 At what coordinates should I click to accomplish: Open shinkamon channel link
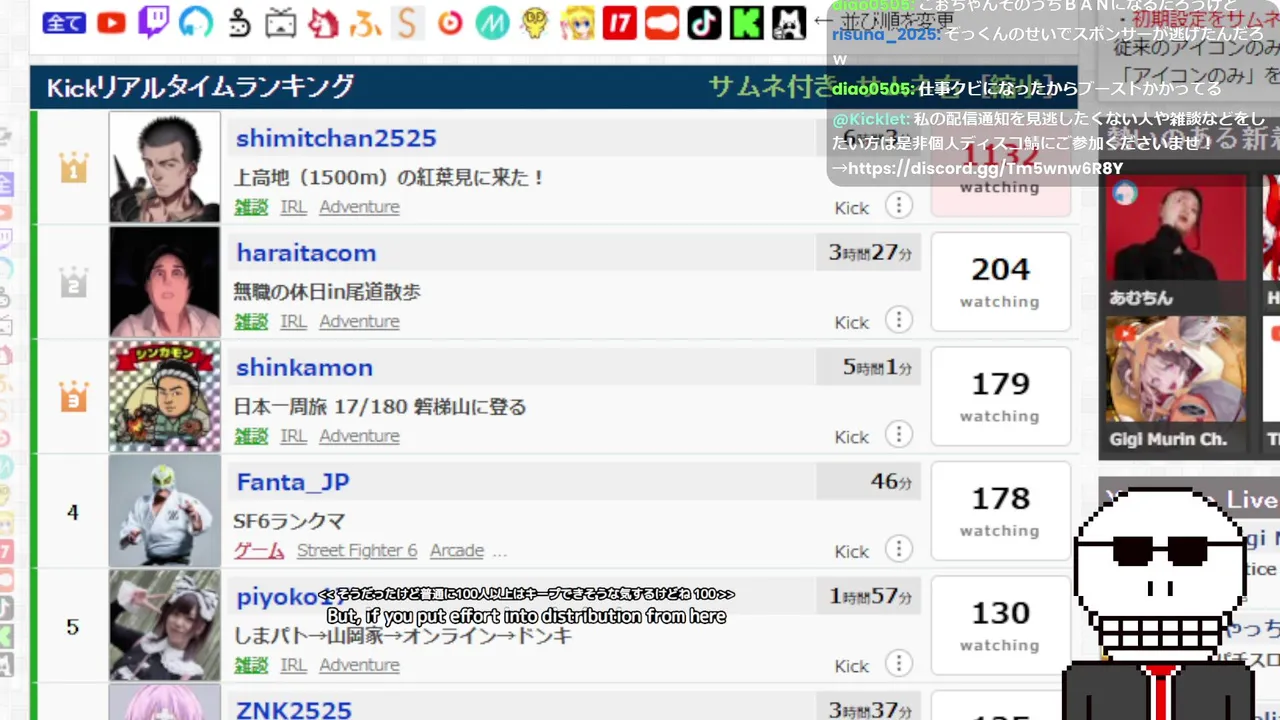[x=304, y=367]
